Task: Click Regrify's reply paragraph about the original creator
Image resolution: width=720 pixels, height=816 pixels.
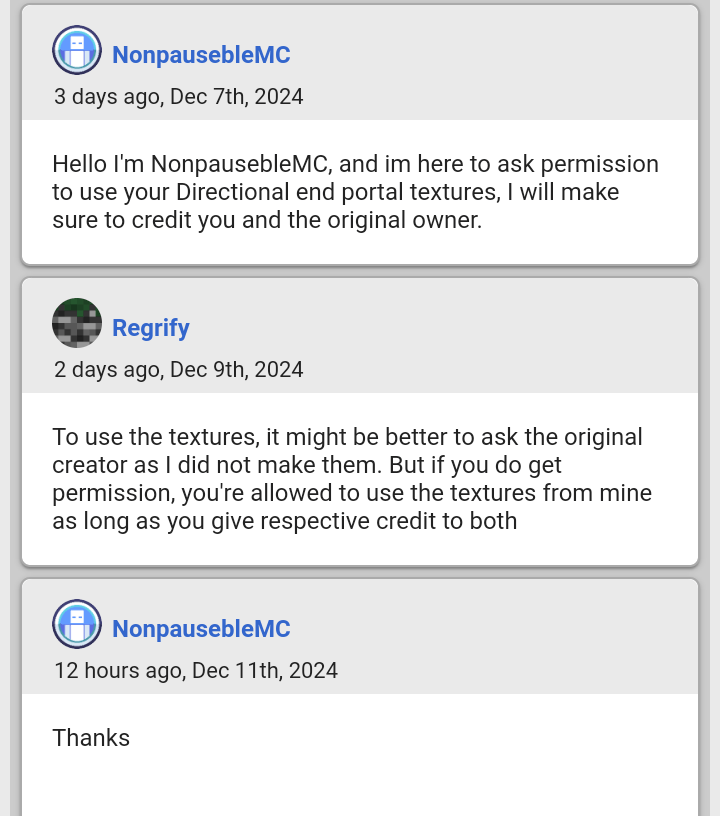Action: tap(352, 479)
